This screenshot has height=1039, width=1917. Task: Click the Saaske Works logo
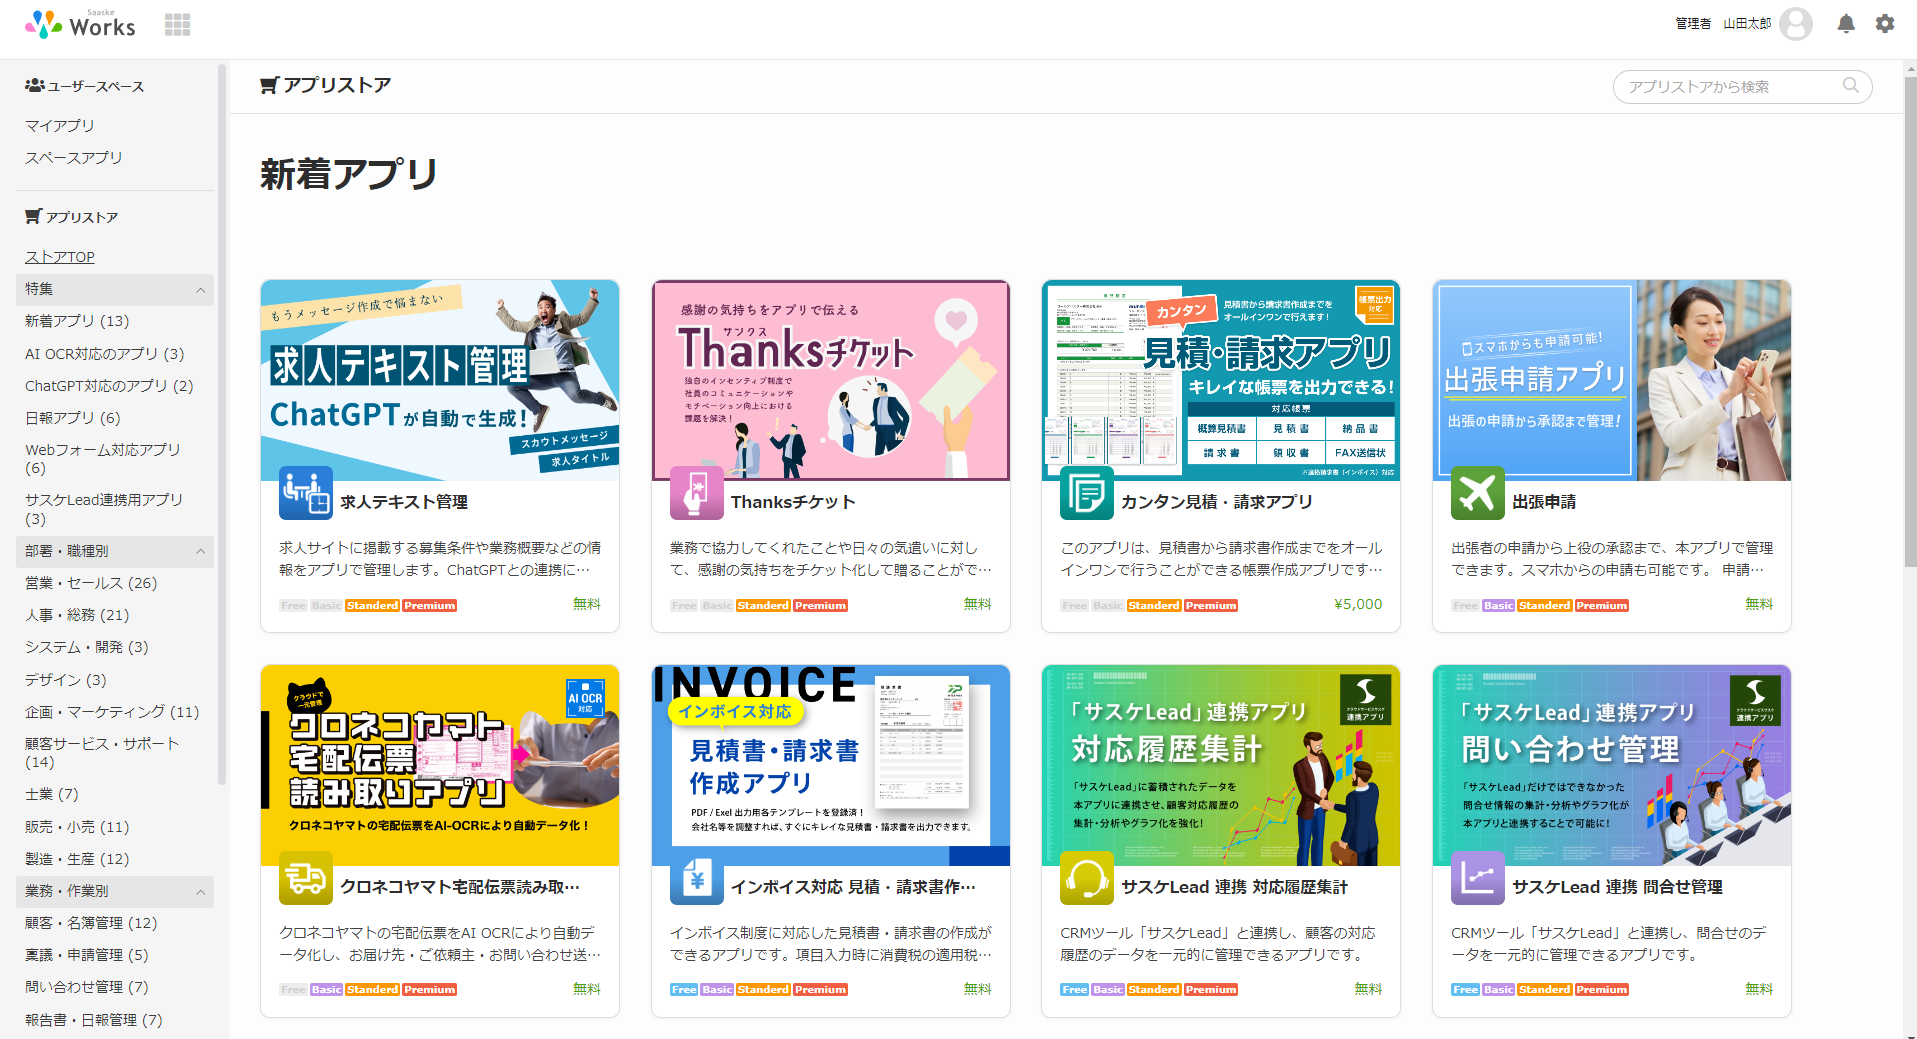pyautogui.click(x=80, y=24)
